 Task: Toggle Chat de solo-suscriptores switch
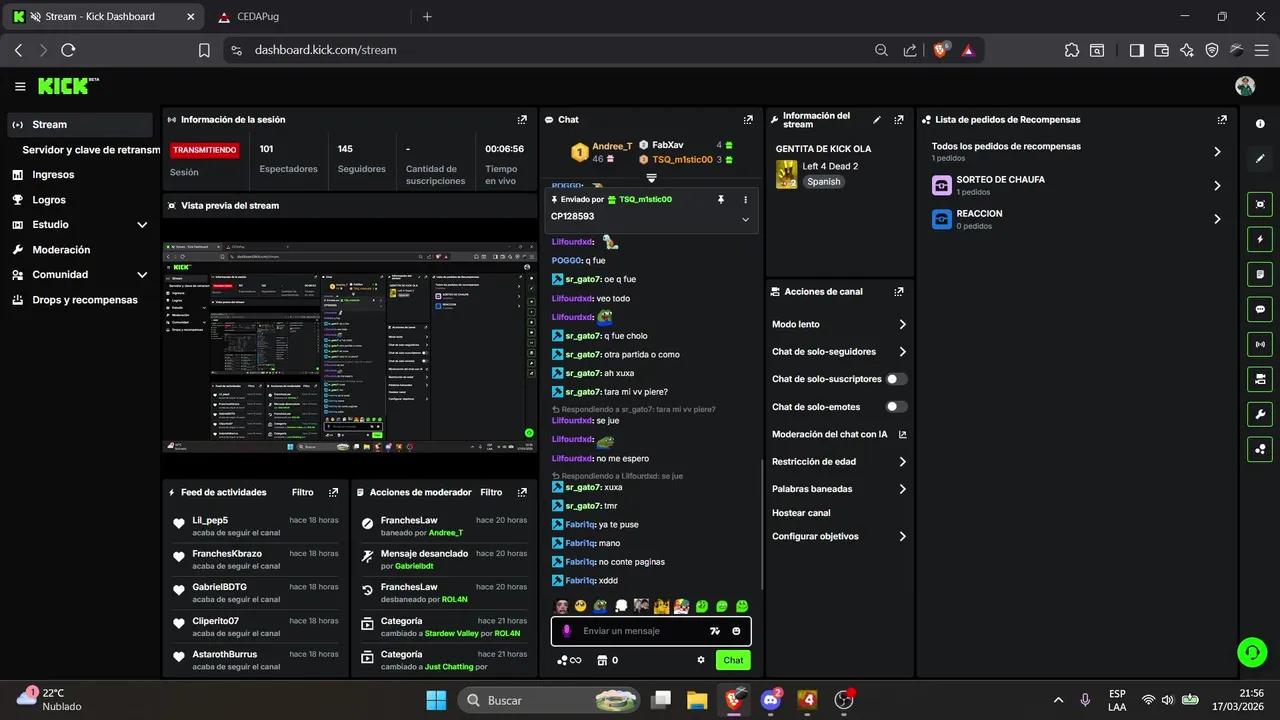point(896,379)
